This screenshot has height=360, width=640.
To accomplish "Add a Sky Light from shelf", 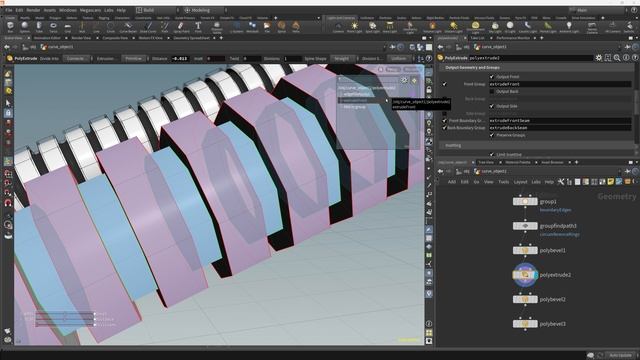I will (495, 27).
